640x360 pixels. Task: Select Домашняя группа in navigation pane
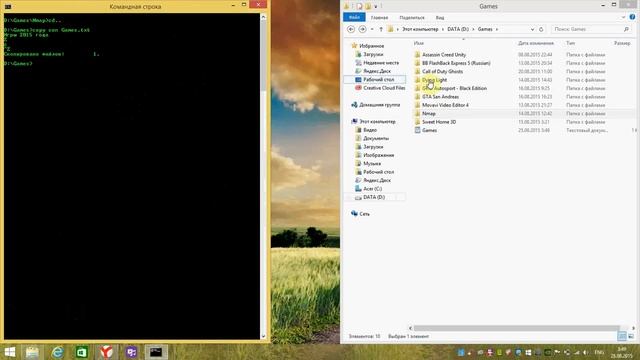pos(379,105)
